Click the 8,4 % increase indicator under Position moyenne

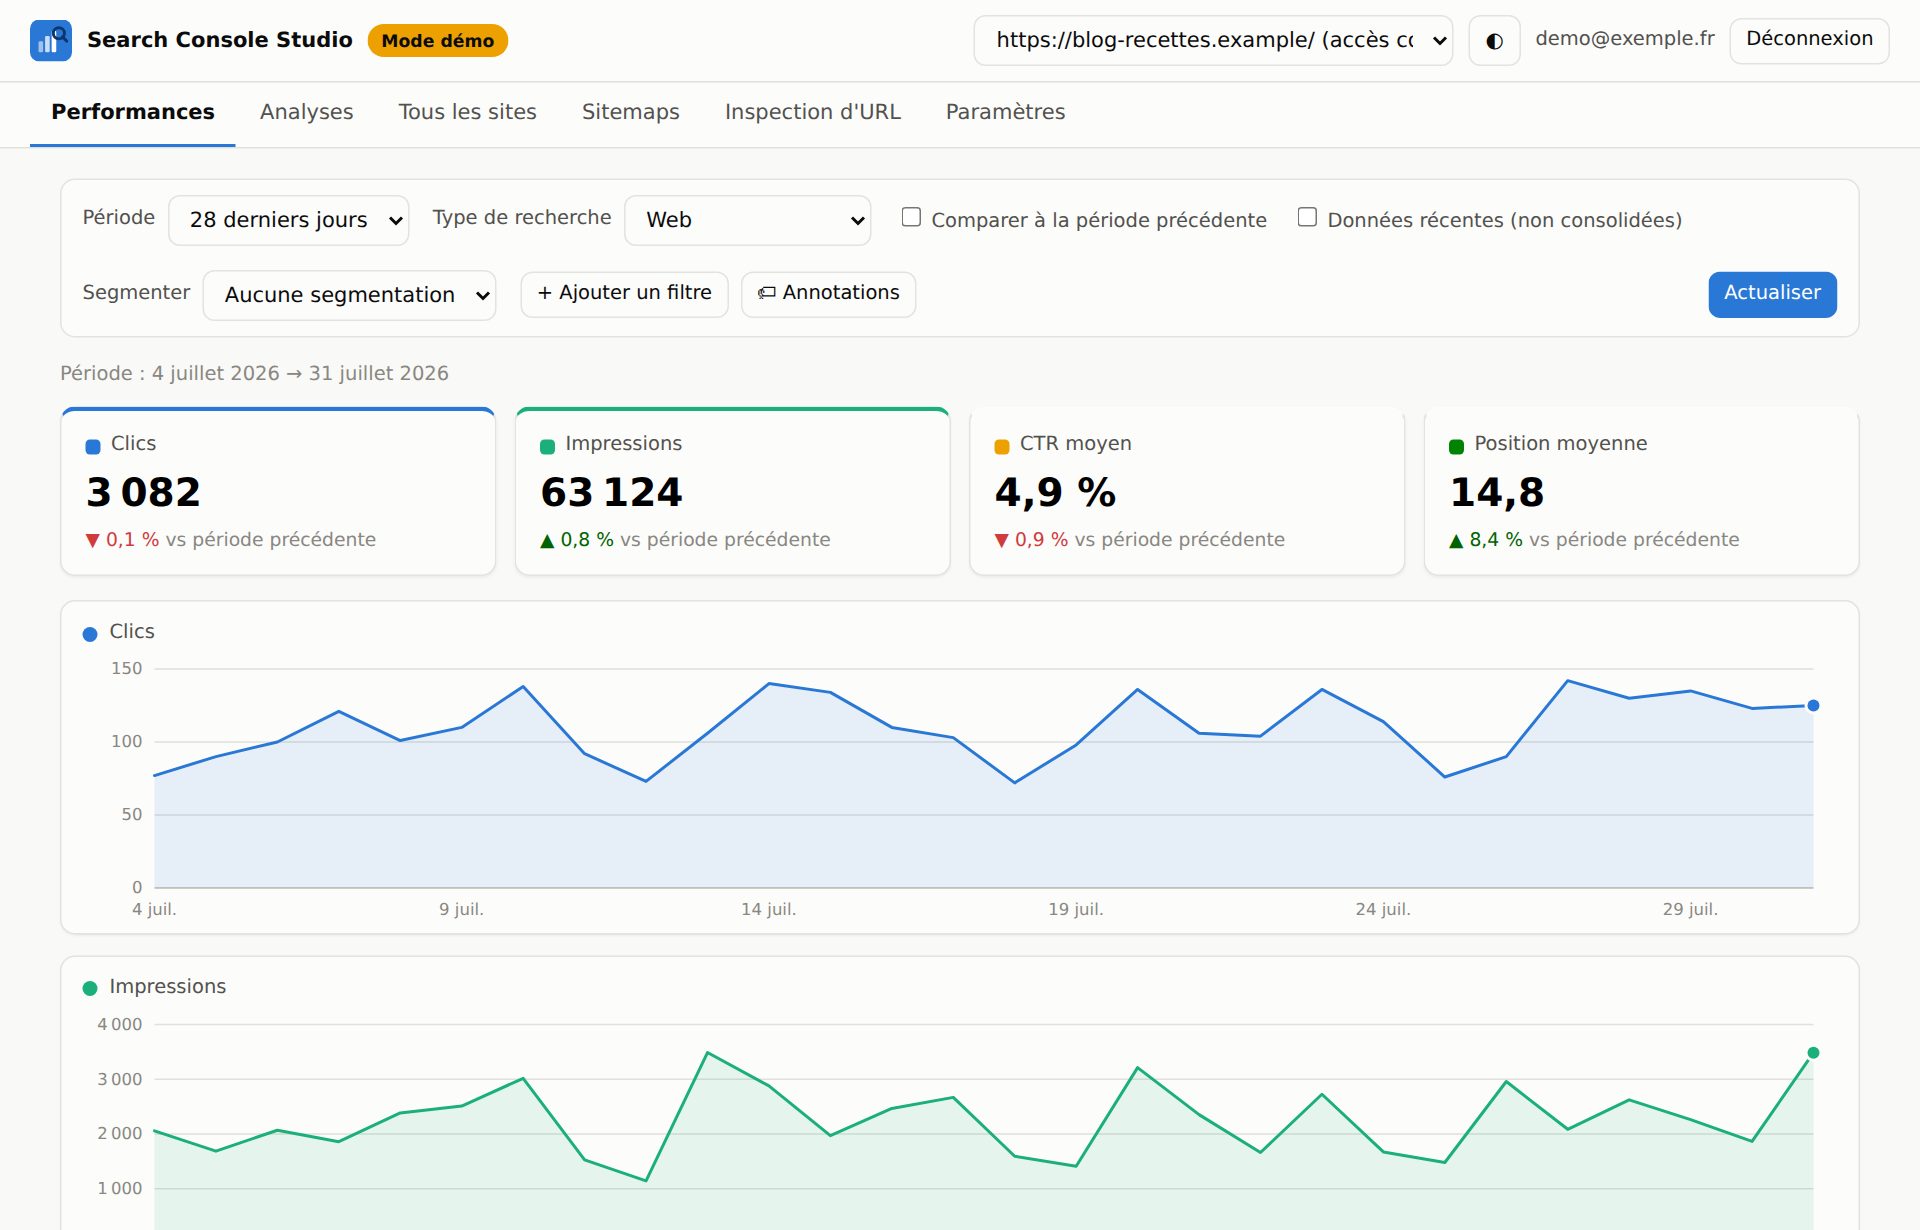tap(1486, 540)
